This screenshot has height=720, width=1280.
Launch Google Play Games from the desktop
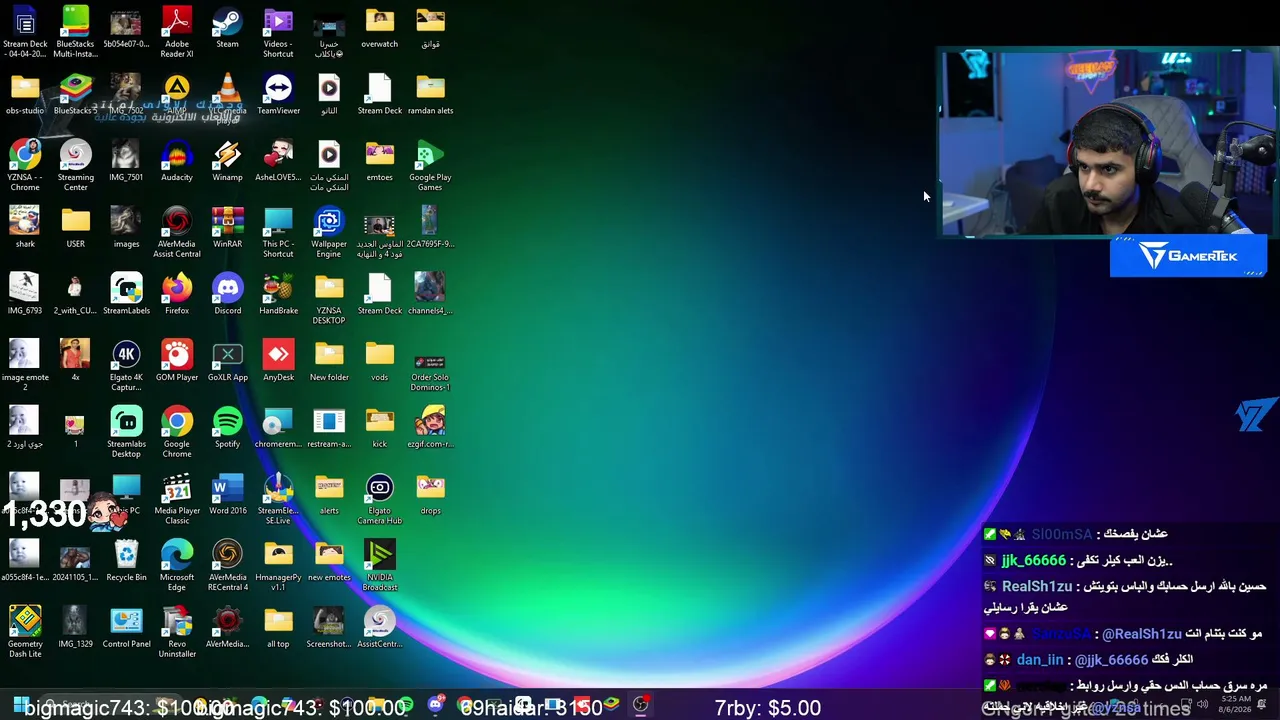coord(430,165)
